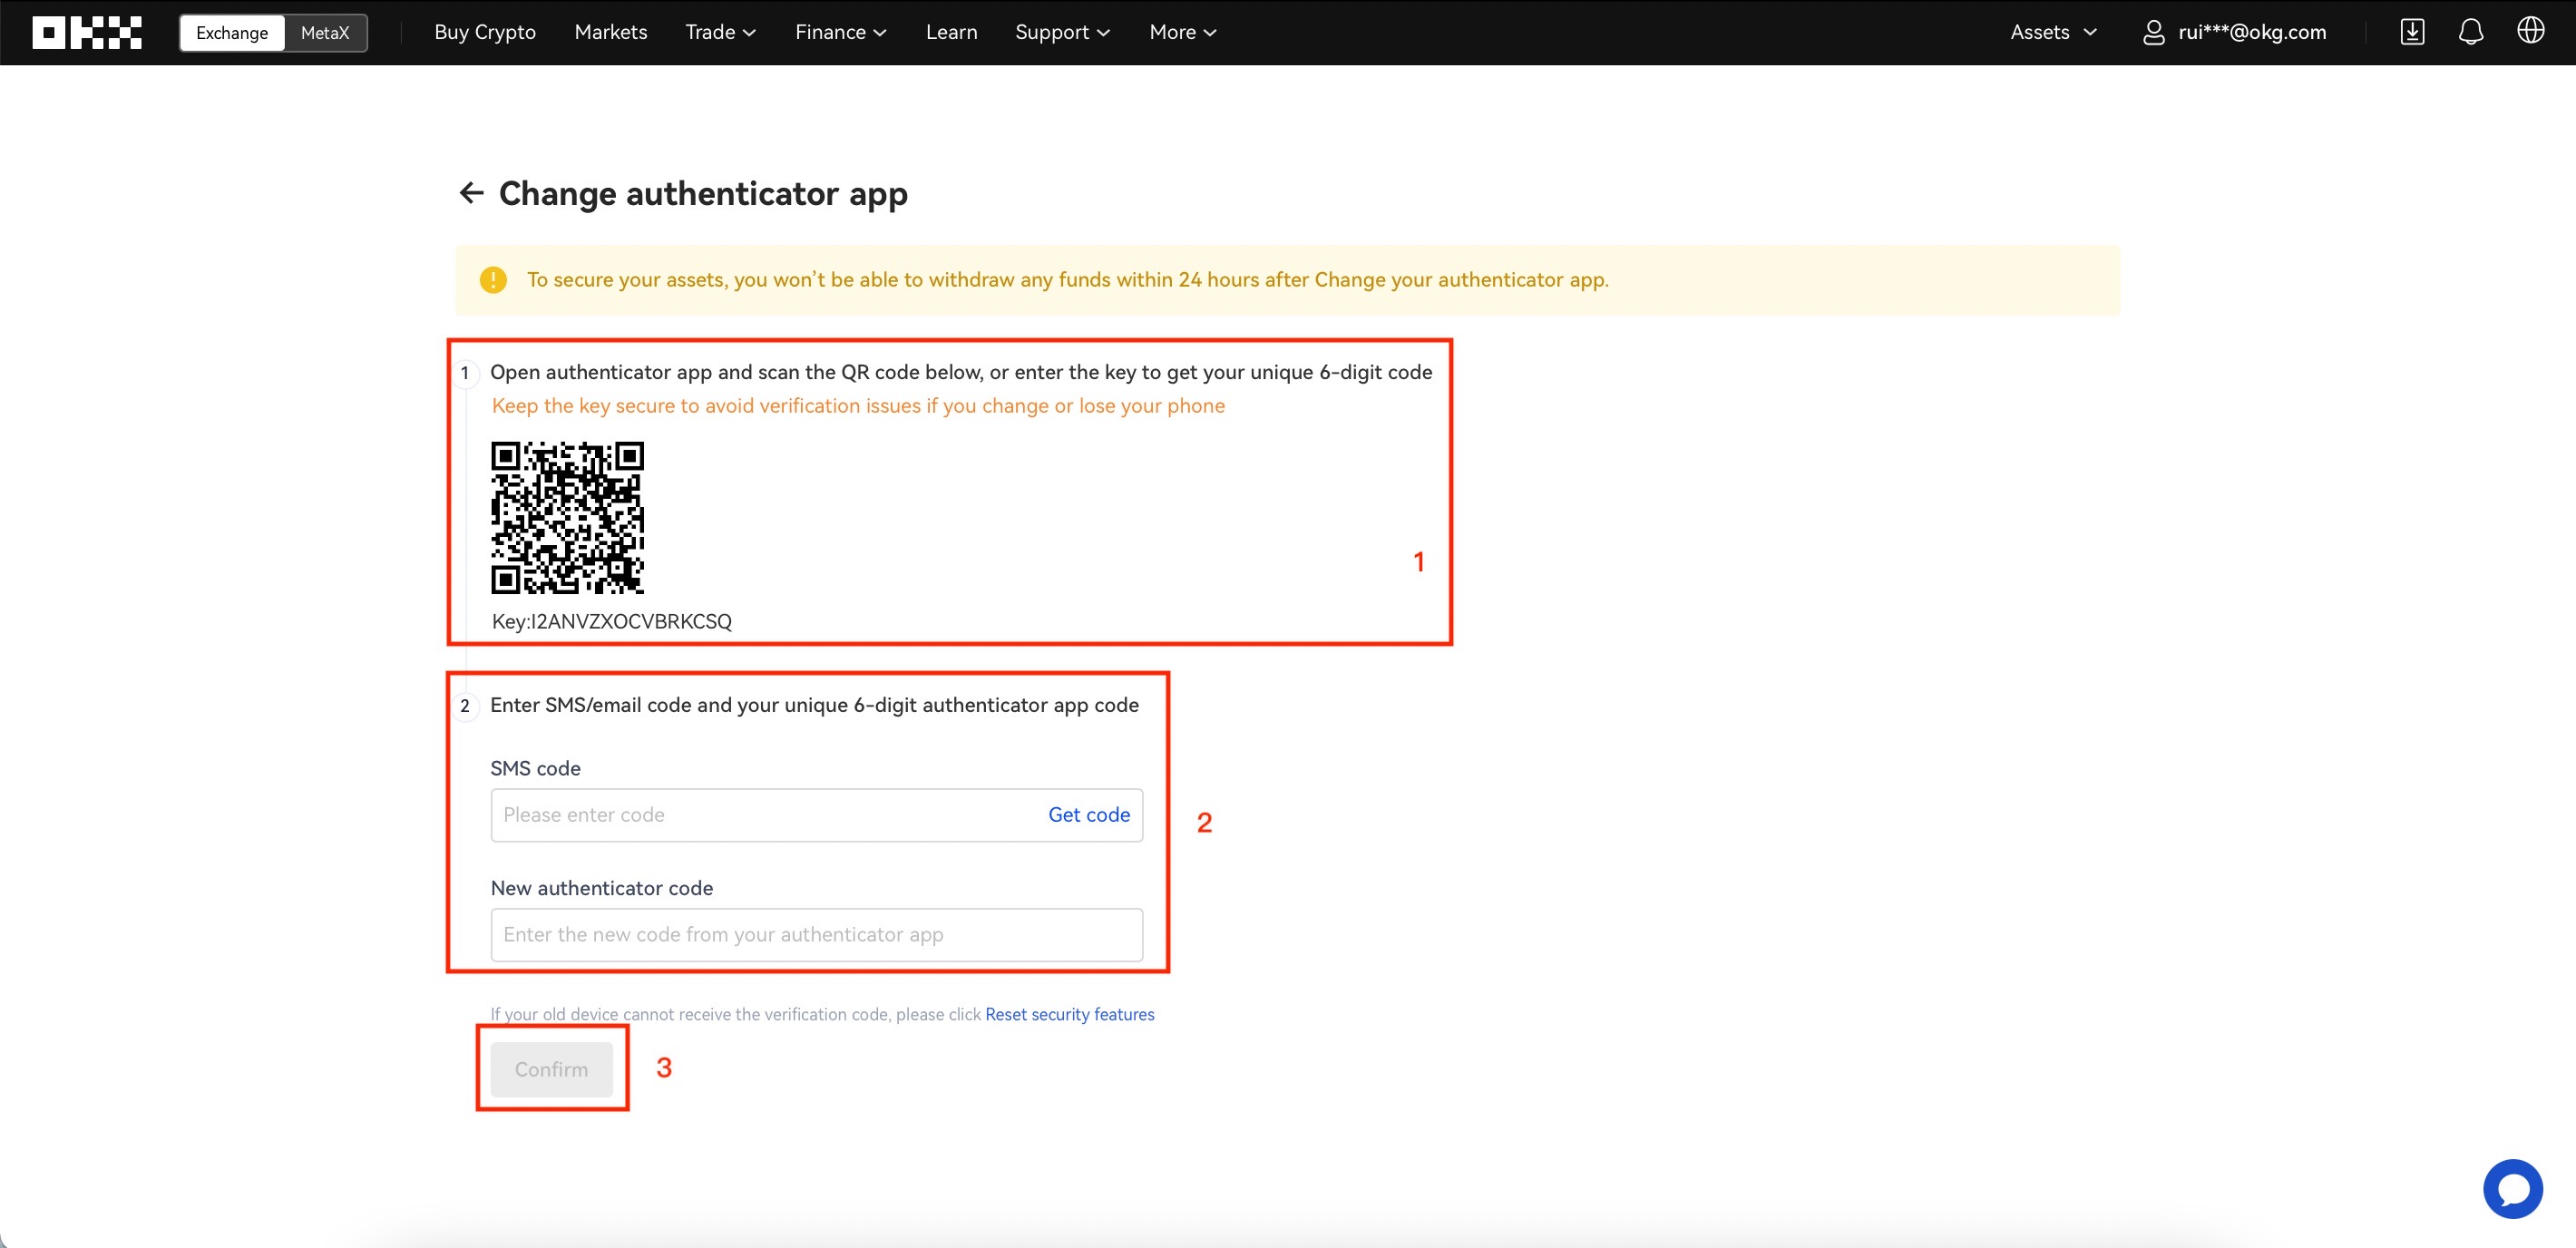Click step 2 instruction text
The width and height of the screenshot is (2576, 1248).
click(814, 705)
